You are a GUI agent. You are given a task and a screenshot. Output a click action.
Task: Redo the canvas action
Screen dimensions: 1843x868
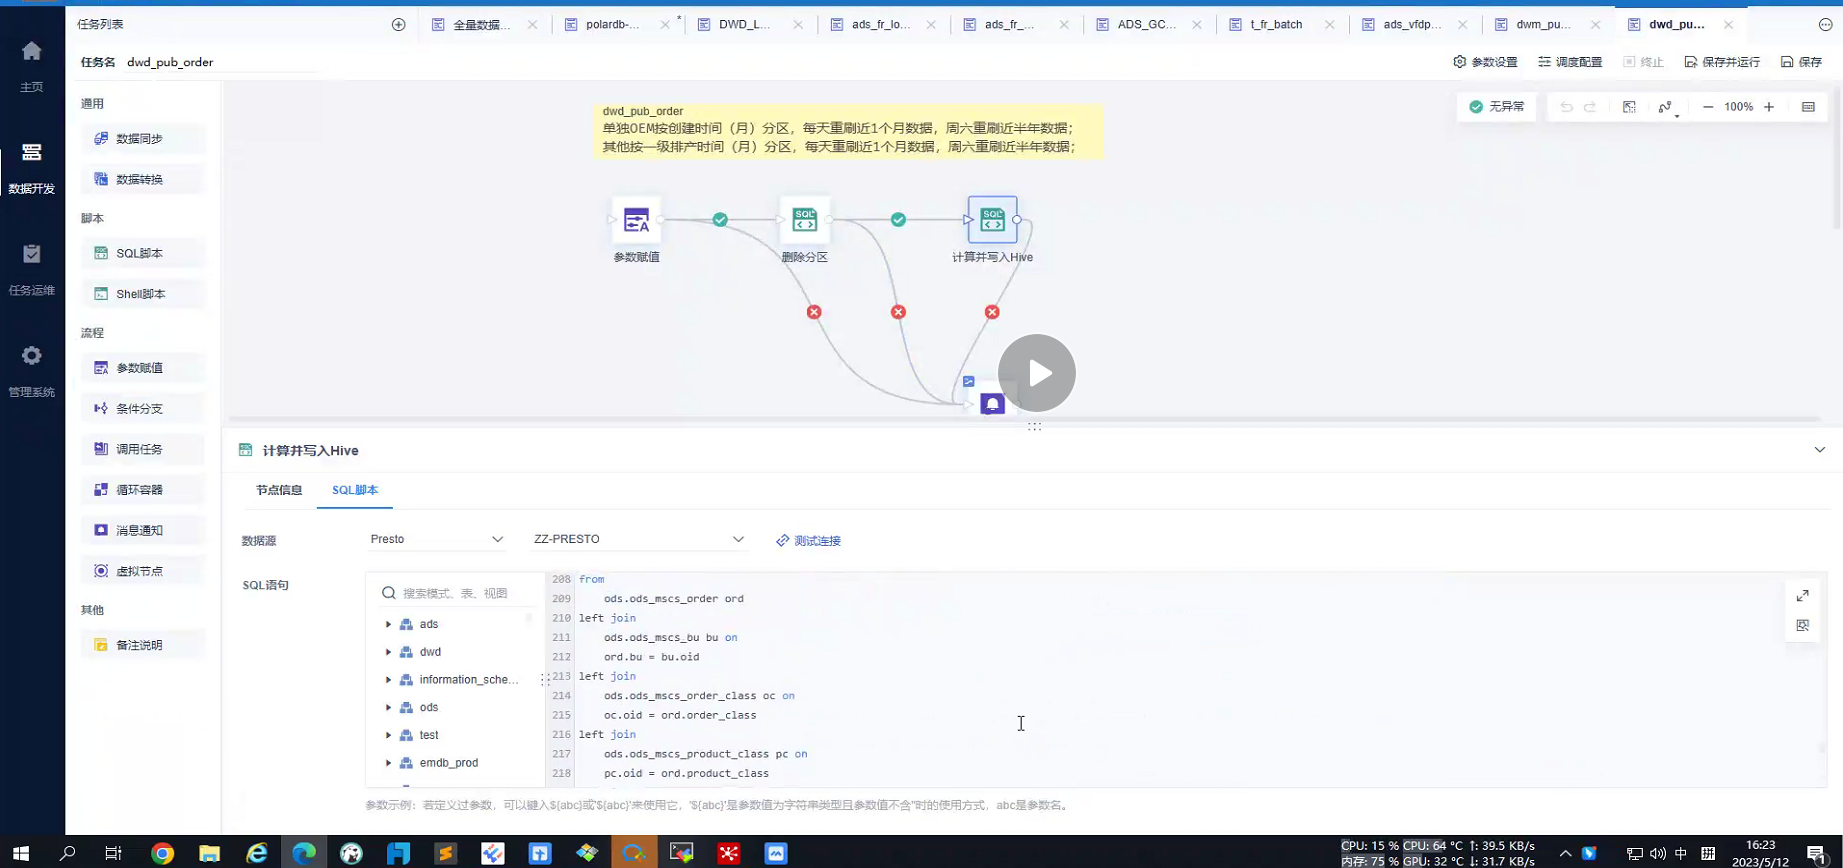pos(1590,107)
